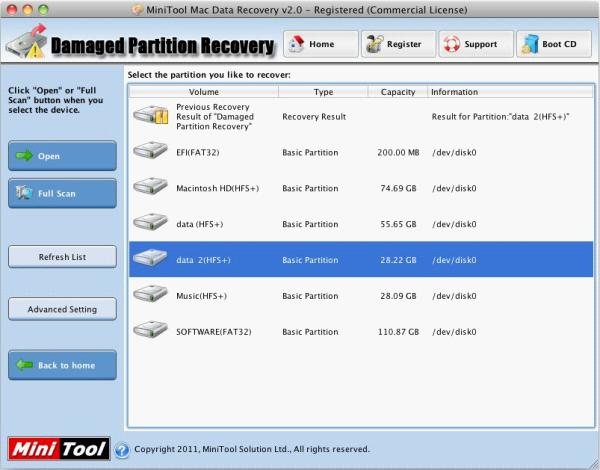Start a Full Scan
Viewport: 600px width, 470px height.
click(62, 193)
